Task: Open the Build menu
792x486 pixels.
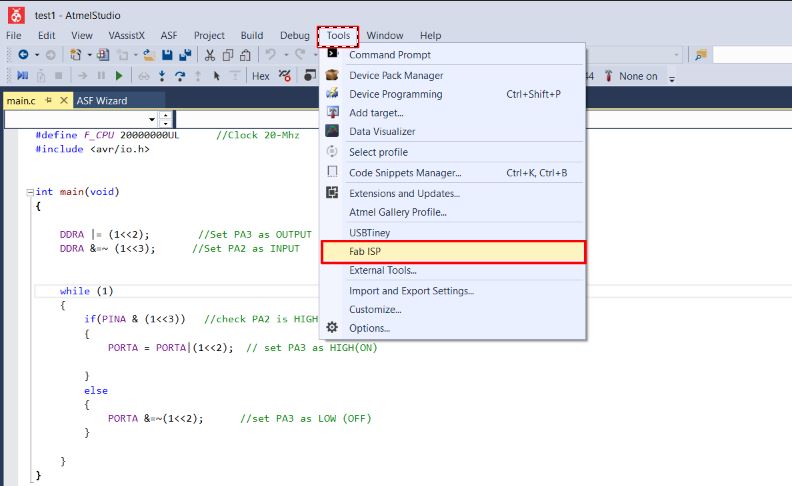Action: click(x=252, y=35)
